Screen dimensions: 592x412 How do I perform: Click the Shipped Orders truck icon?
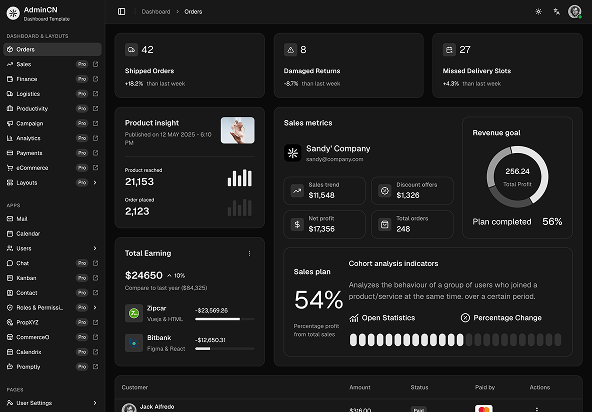coord(131,49)
